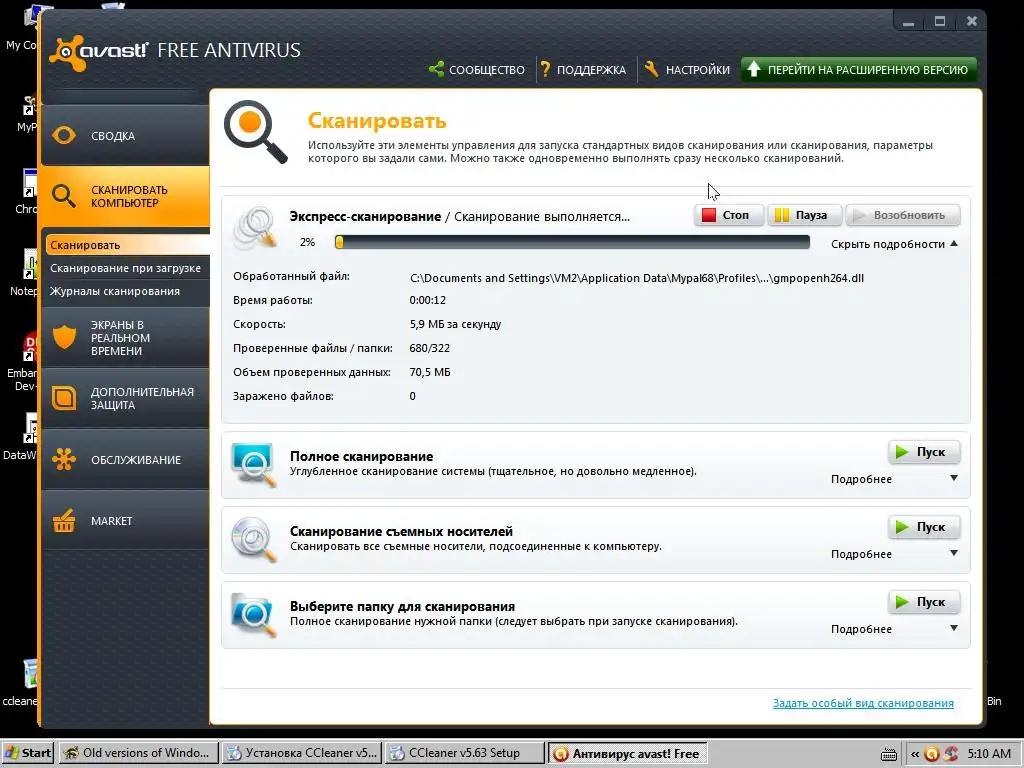
Task: Open СООБЩЕСТВО in top menu
Action: pos(477,69)
